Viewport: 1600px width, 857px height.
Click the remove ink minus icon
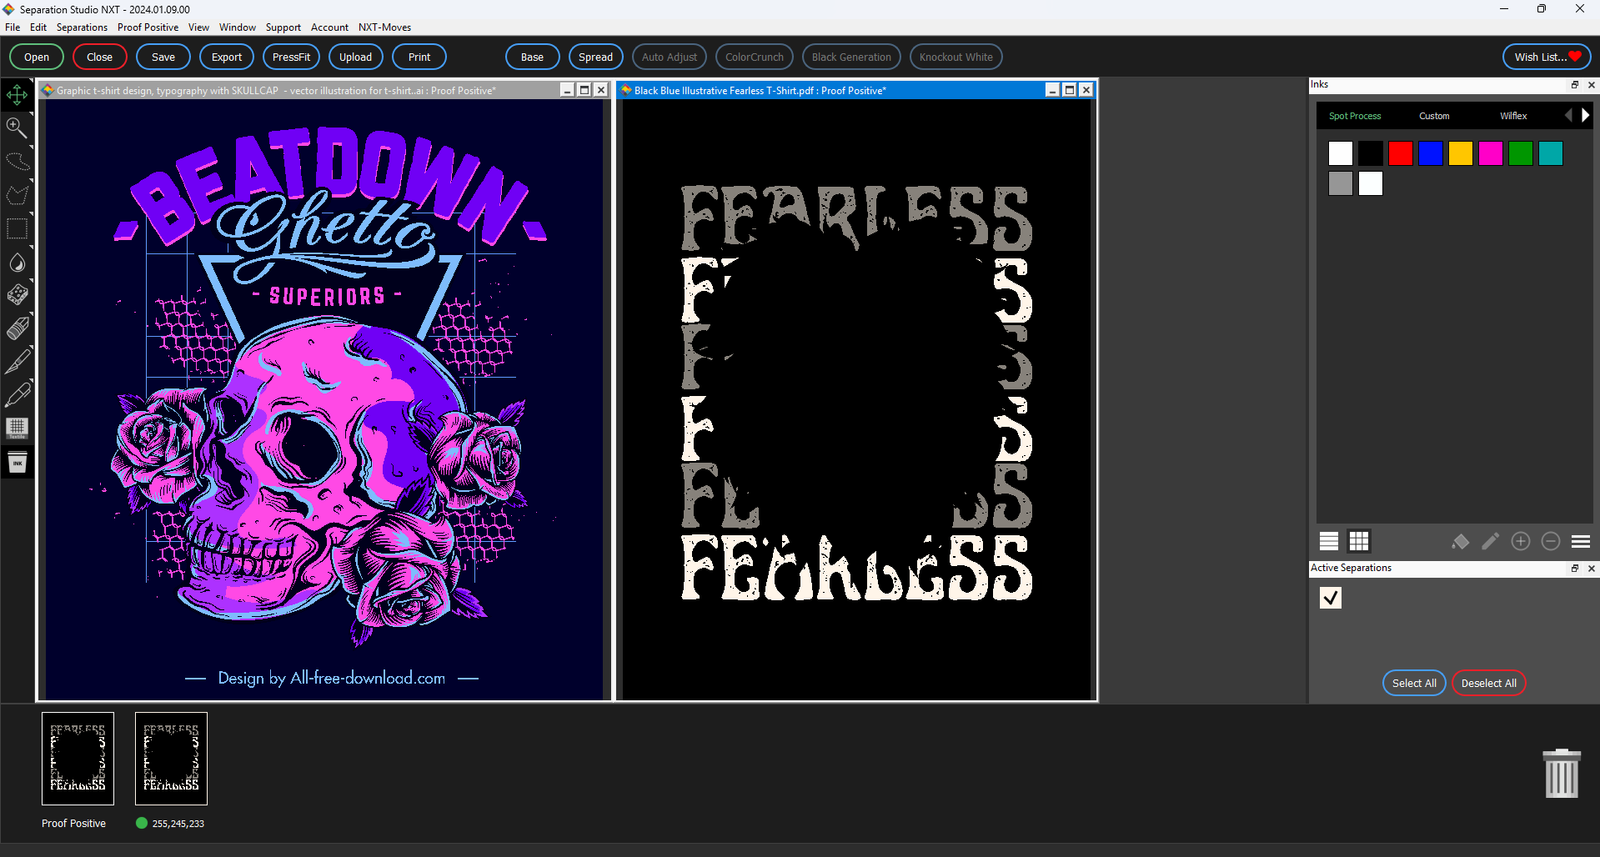point(1551,541)
